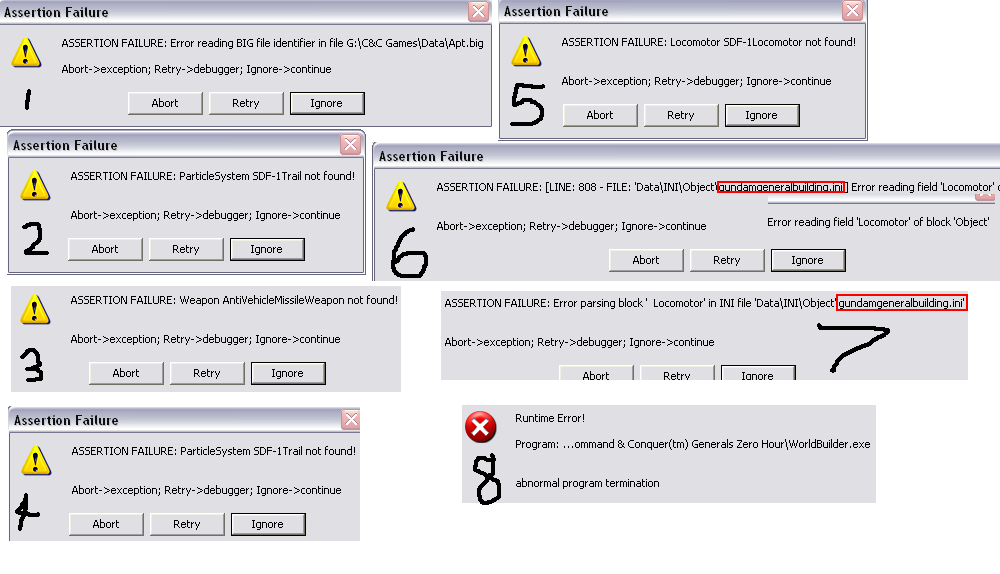The height and width of the screenshot is (574, 1000).
Task: Abort the LINE 808 Locomotor field error
Action: pos(646,260)
